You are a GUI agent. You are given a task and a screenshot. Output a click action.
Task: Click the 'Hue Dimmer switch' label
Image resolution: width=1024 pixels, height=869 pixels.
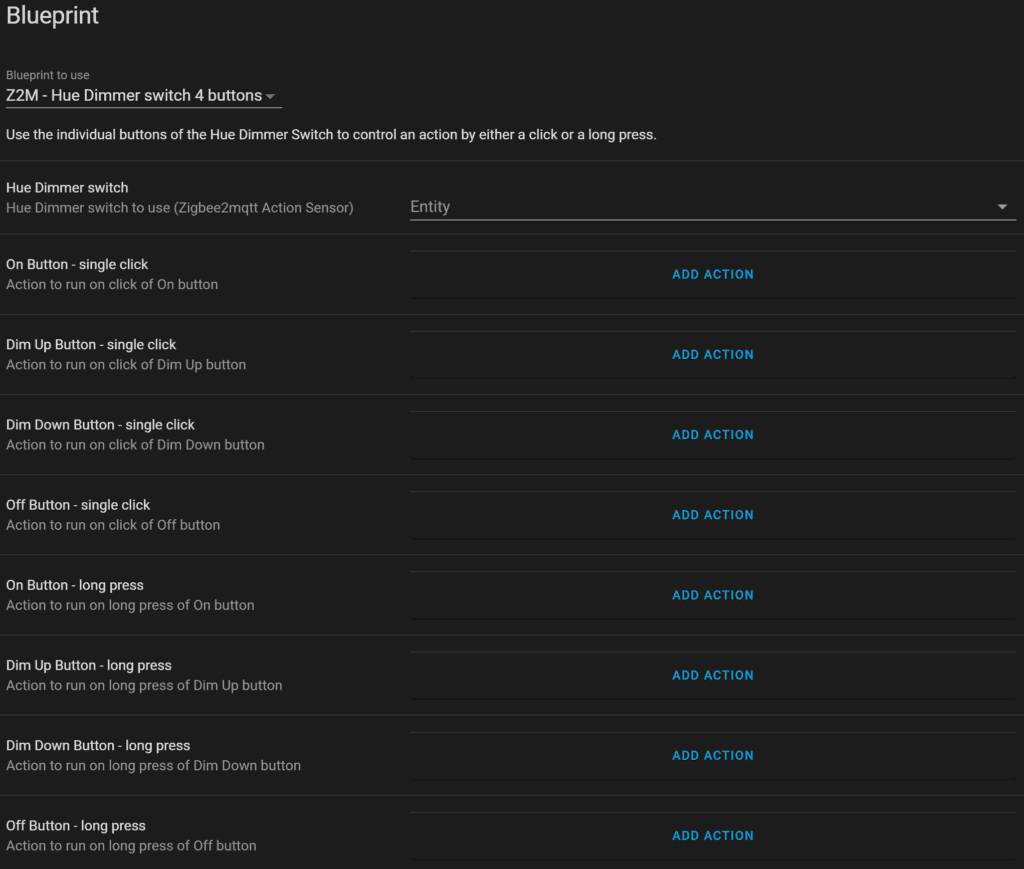pos(67,187)
